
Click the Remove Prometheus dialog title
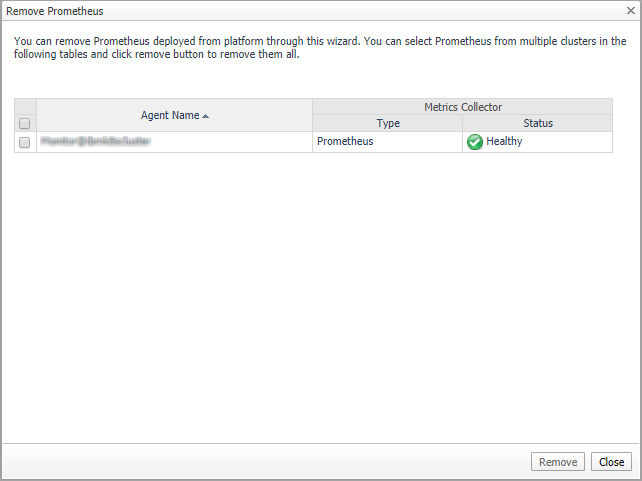tap(55, 11)
